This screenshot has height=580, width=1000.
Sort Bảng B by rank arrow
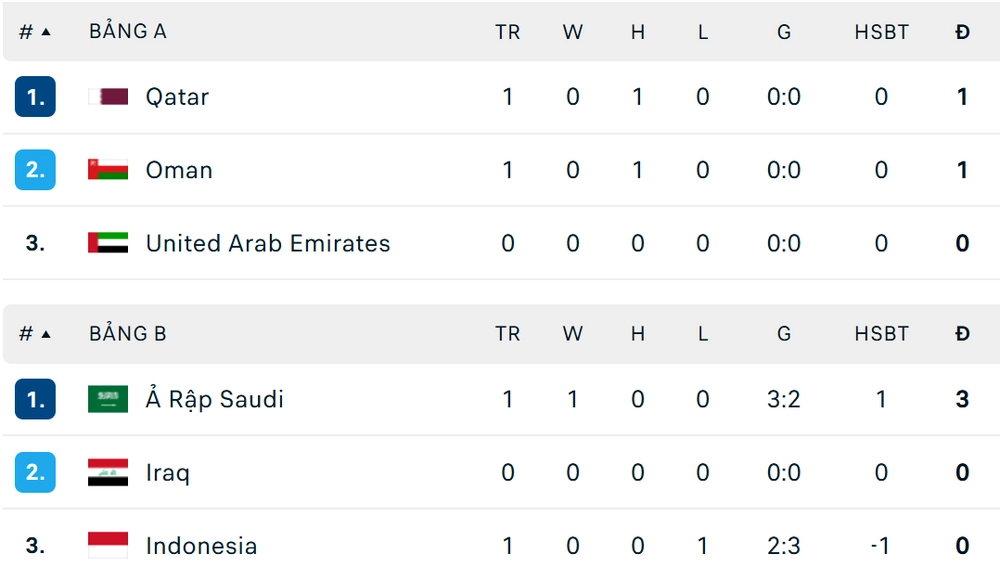[45, 334]
